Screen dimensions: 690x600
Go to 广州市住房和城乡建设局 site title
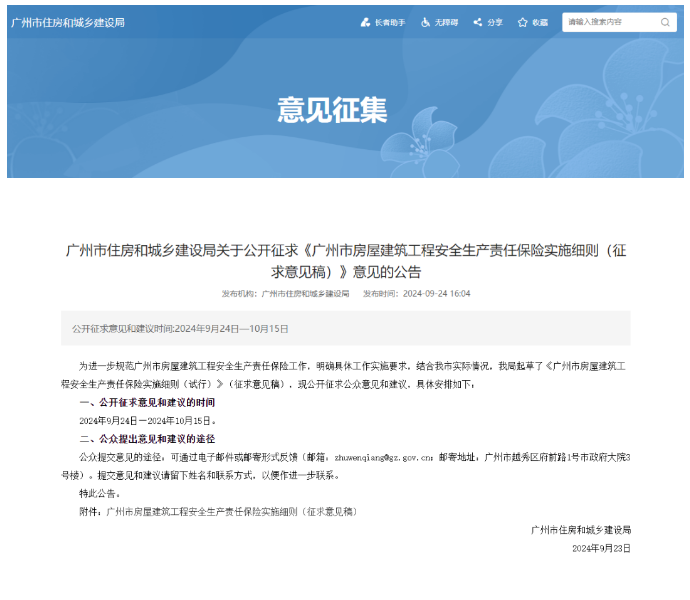click(x=68, y=22)
